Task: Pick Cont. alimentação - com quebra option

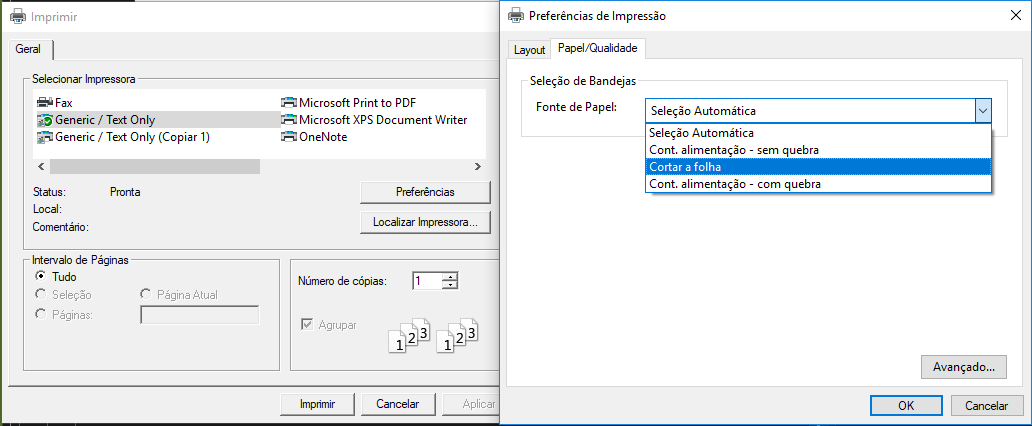Action: point(818,184)
